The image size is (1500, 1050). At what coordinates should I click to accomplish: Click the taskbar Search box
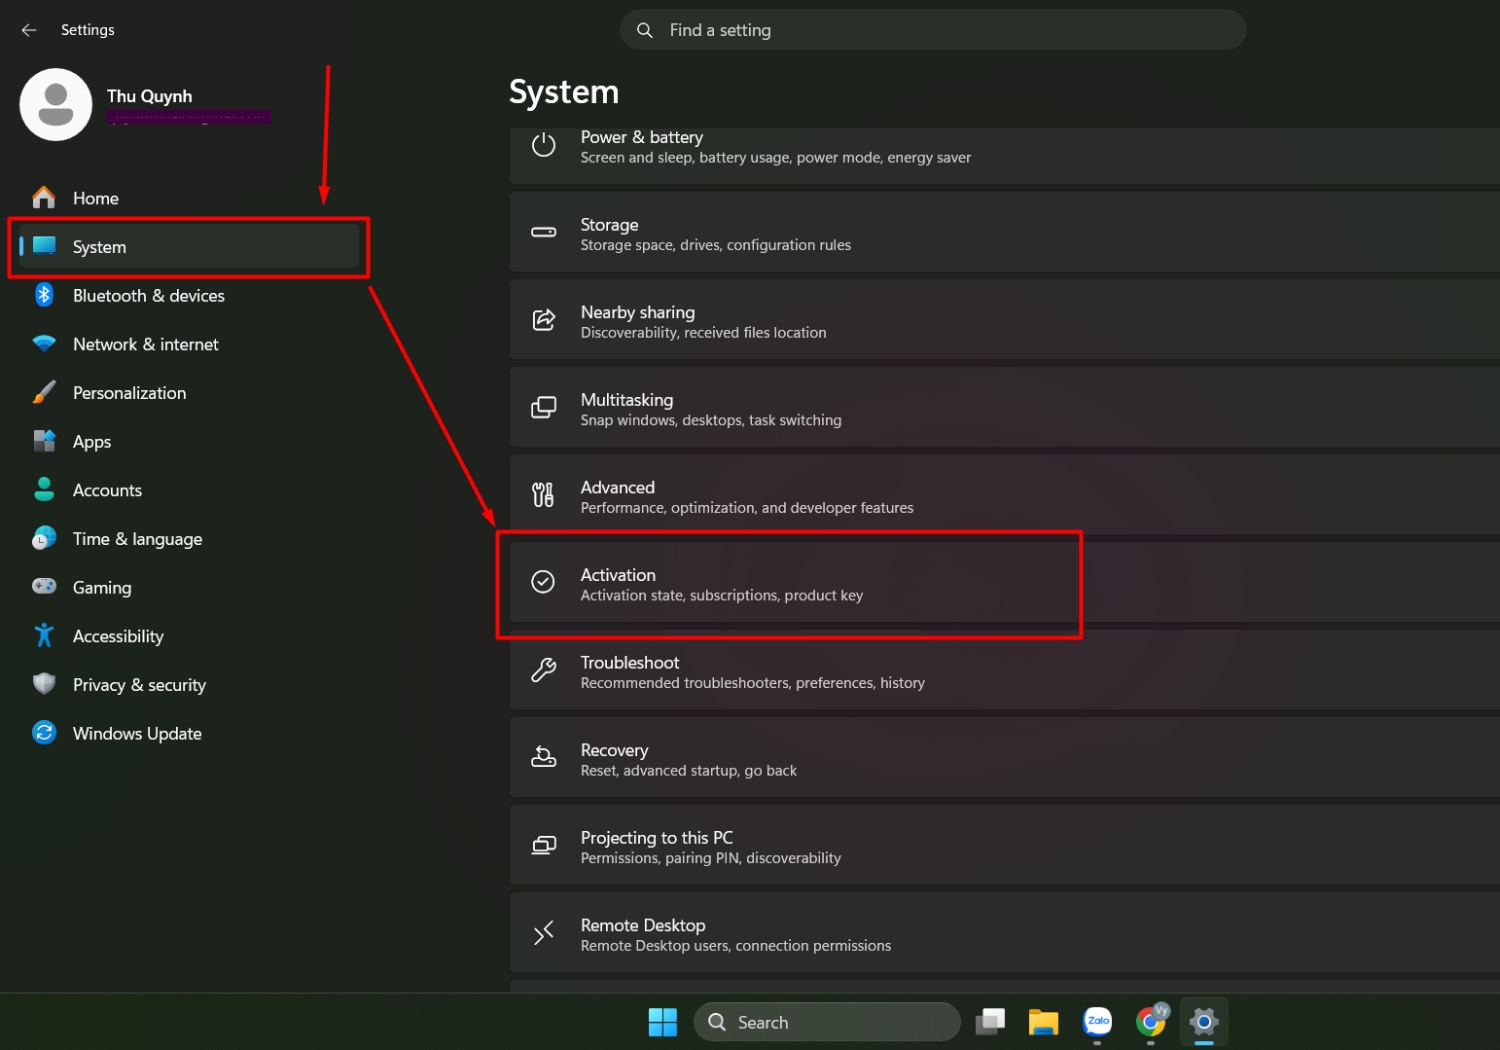tap(827, 1022)
